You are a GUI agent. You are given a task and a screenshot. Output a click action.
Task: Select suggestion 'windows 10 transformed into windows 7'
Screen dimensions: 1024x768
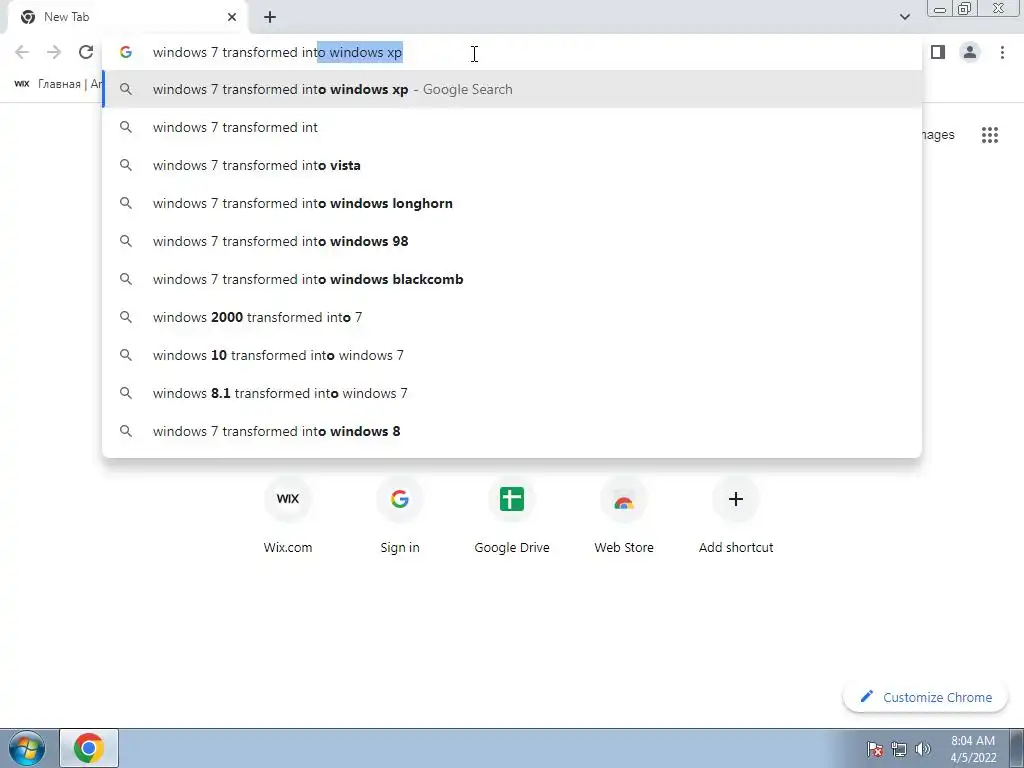tap(512, 355)
